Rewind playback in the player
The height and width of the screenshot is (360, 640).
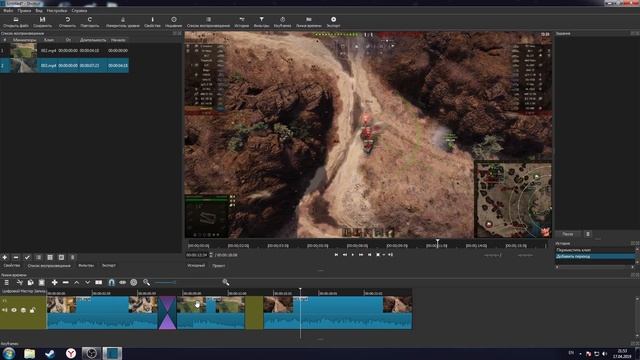(x=344, y=255)
